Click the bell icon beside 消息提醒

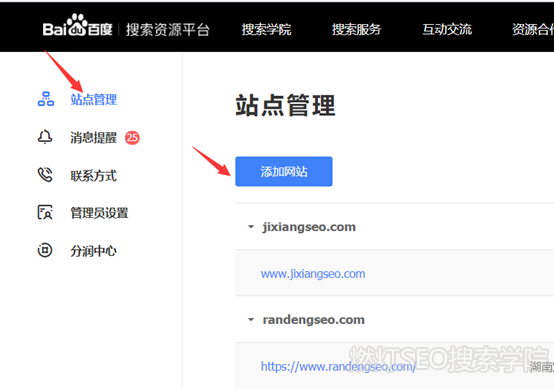(45, 137)
